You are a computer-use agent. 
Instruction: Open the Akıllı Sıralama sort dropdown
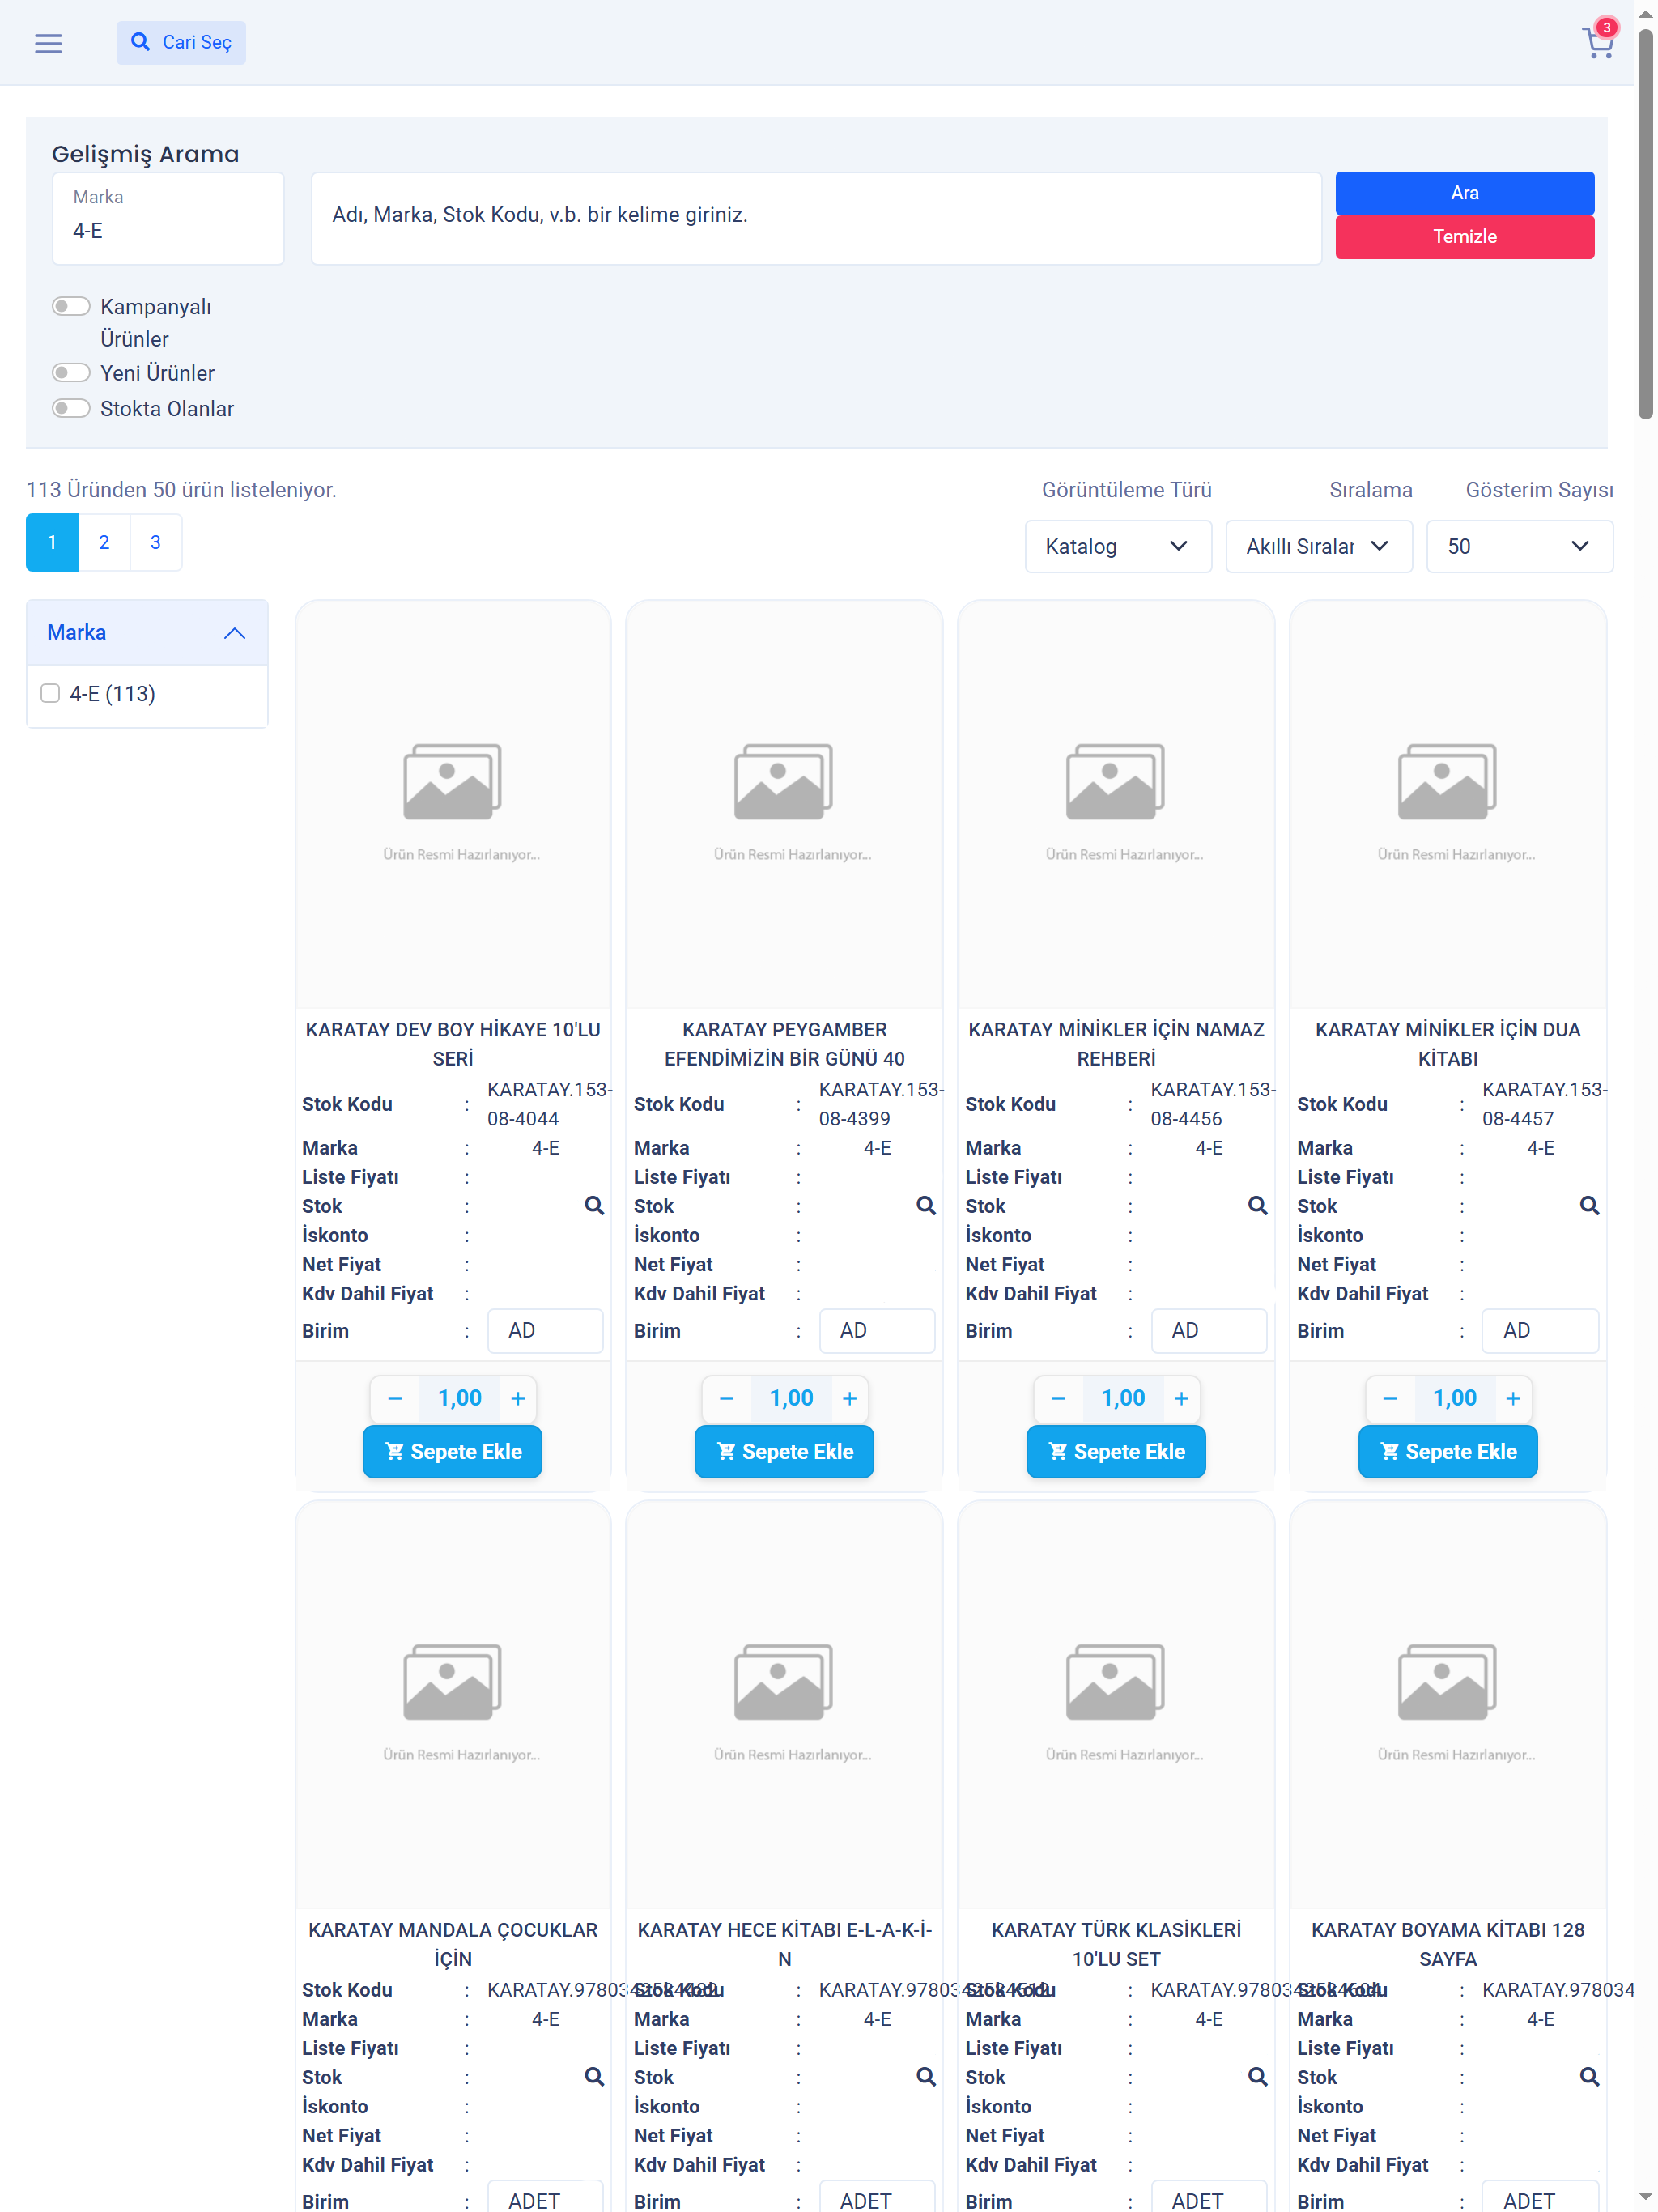pos(1318,546)
